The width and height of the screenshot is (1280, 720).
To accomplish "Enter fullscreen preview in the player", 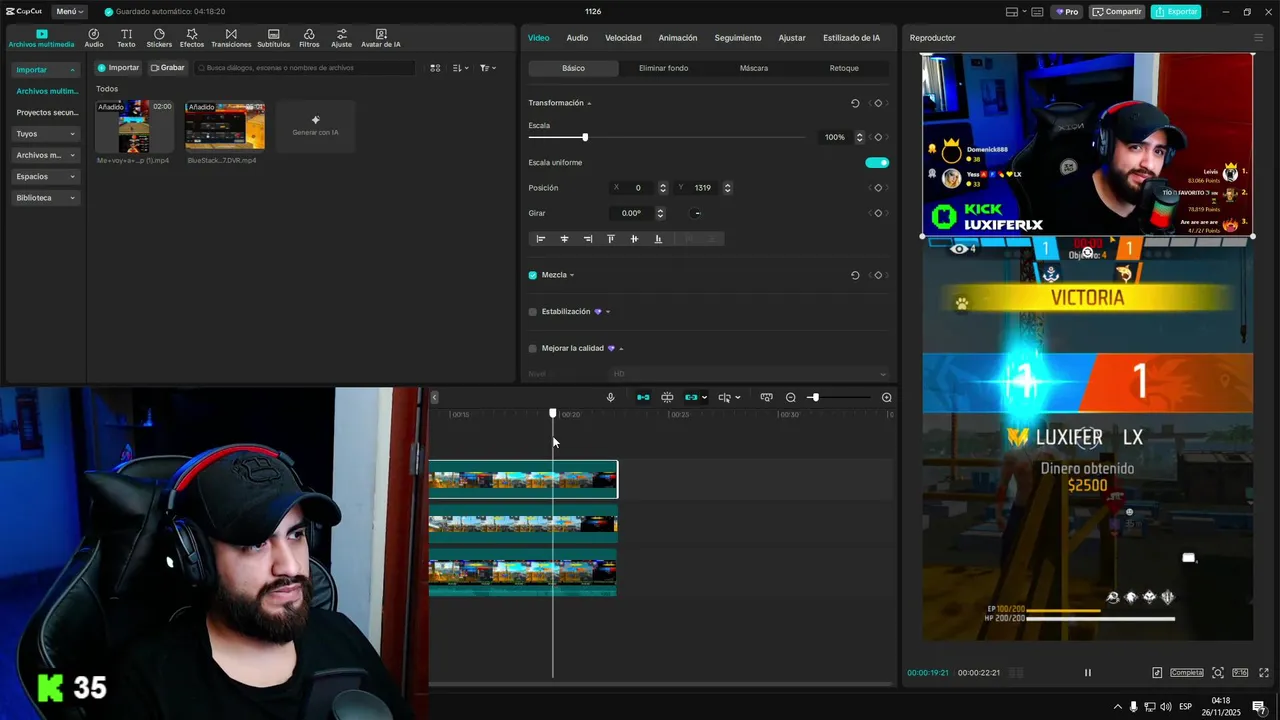I will pos(1264,673).
